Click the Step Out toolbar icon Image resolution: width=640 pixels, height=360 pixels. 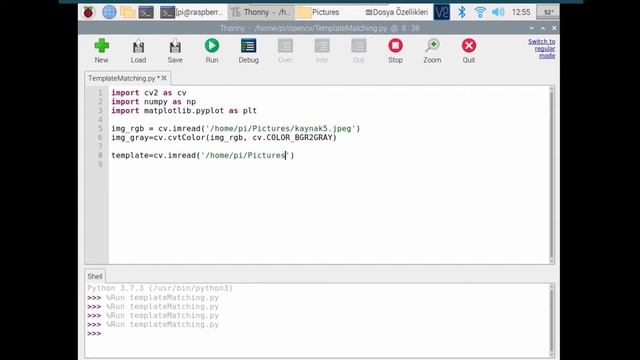point(358,51)
